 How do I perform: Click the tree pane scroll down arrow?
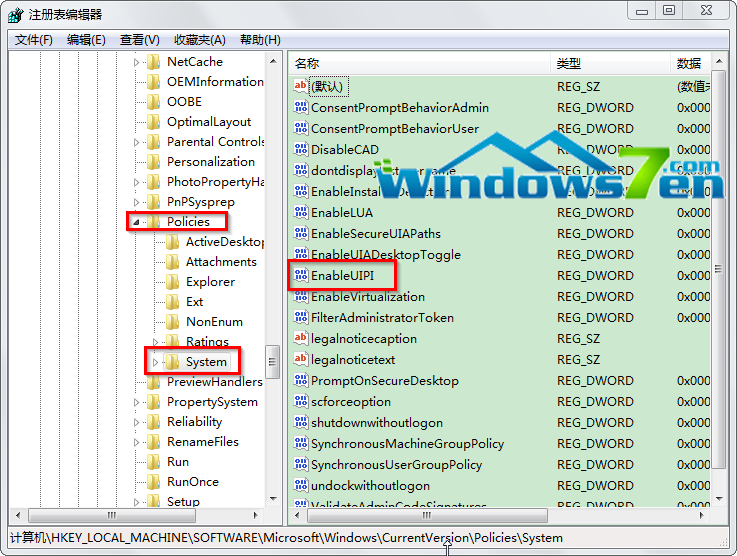(x=273, y=499)
